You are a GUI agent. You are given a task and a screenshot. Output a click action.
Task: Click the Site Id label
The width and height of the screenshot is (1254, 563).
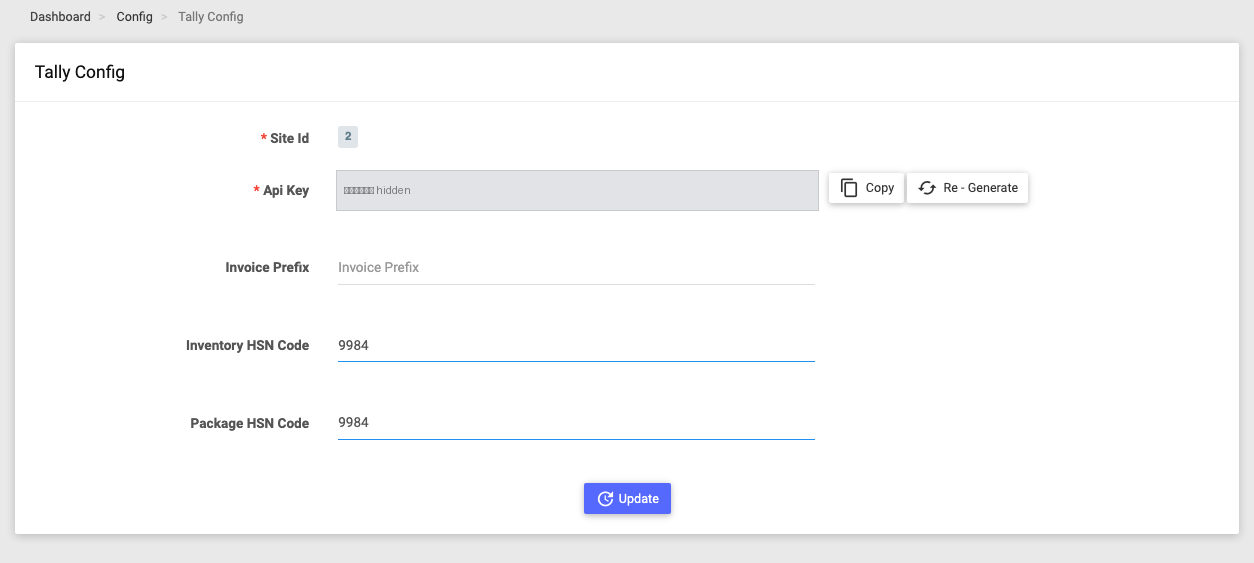pyautogui.click(x=289, y=138)
